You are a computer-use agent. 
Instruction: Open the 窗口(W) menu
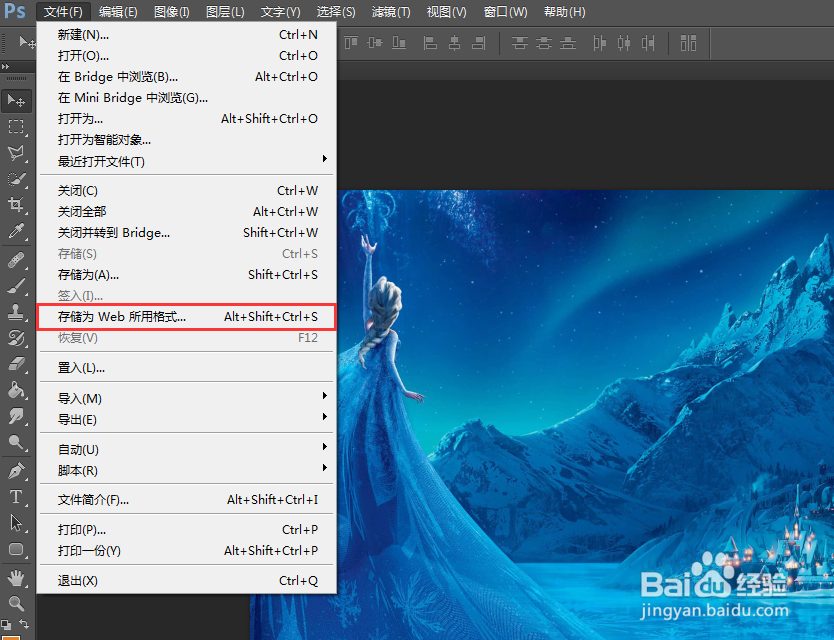(x=505, y=12)
